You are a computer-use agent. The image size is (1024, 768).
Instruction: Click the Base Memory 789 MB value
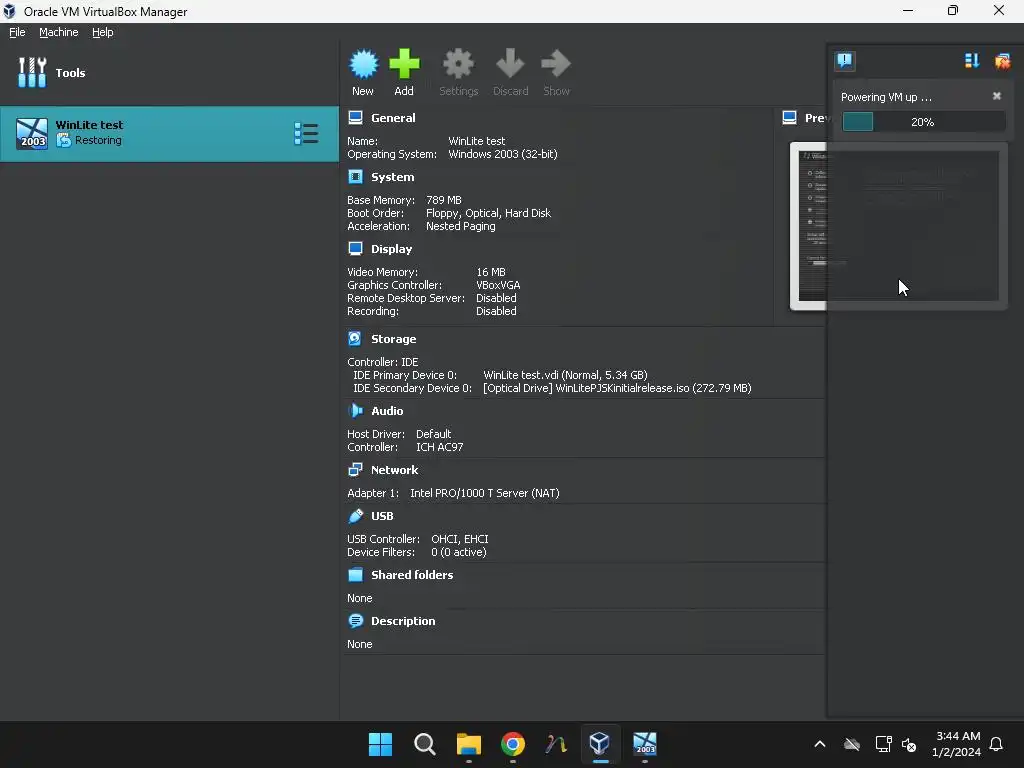pyautogui.click(x=443, y=200)
